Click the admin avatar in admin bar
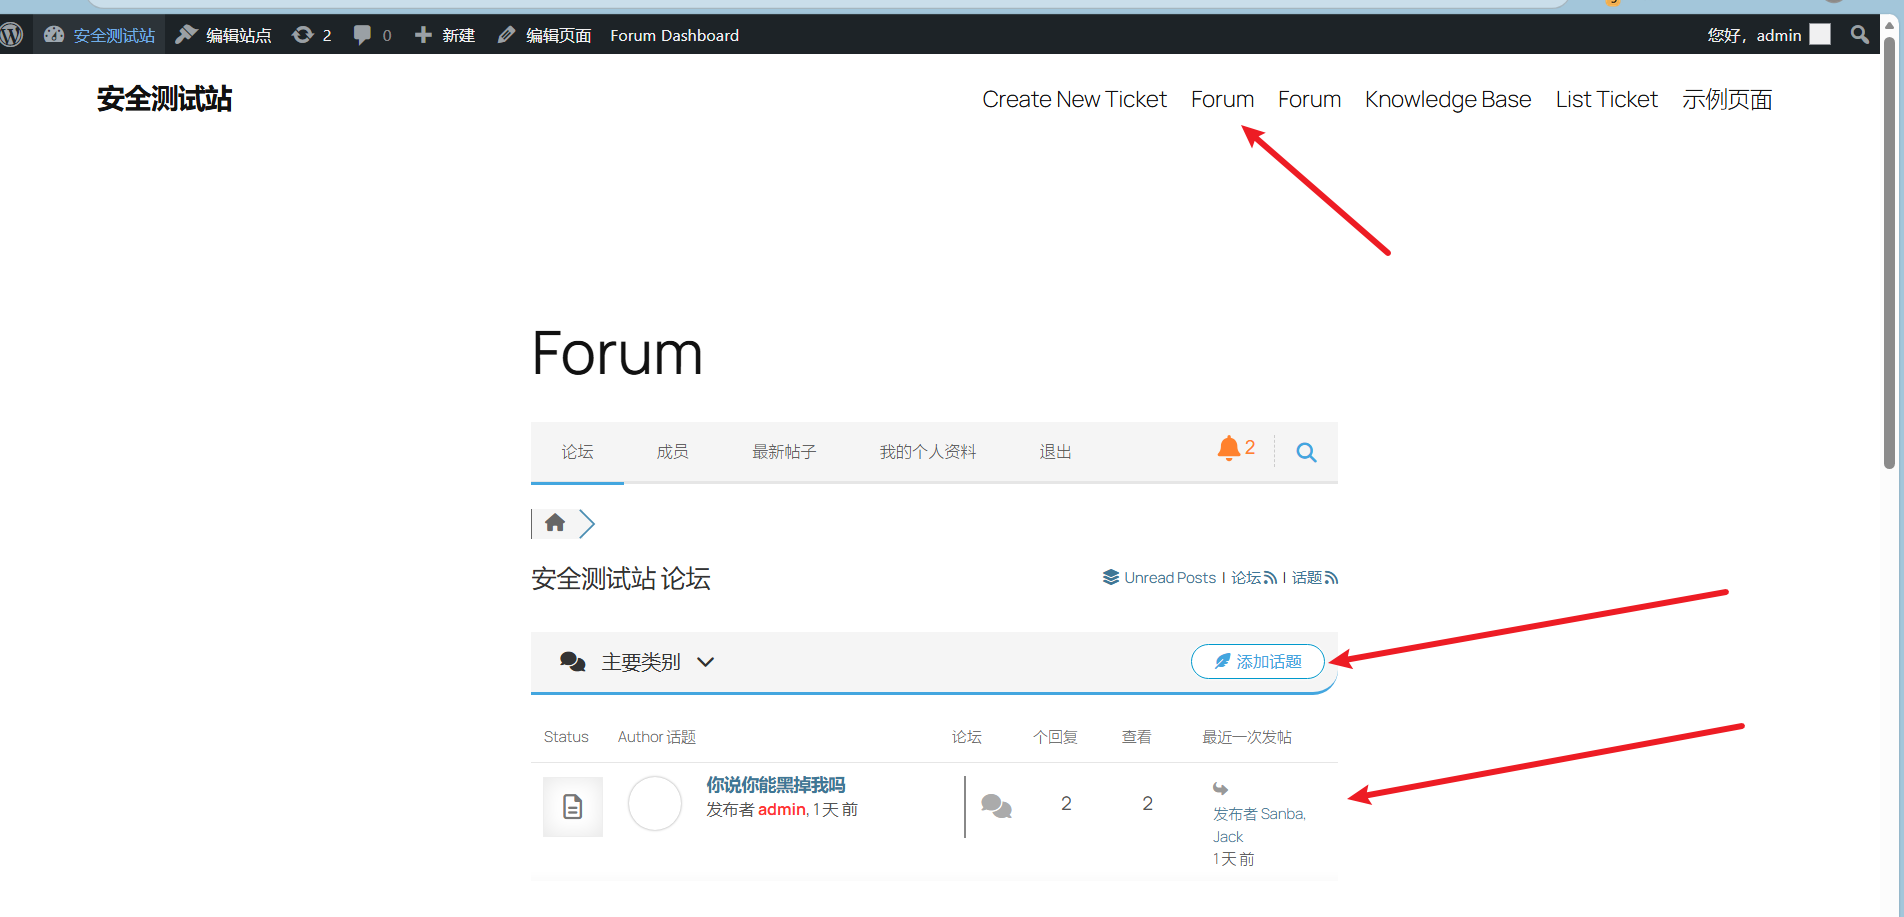Screen dimensions: 1904x917 (x=1820, y=35)
